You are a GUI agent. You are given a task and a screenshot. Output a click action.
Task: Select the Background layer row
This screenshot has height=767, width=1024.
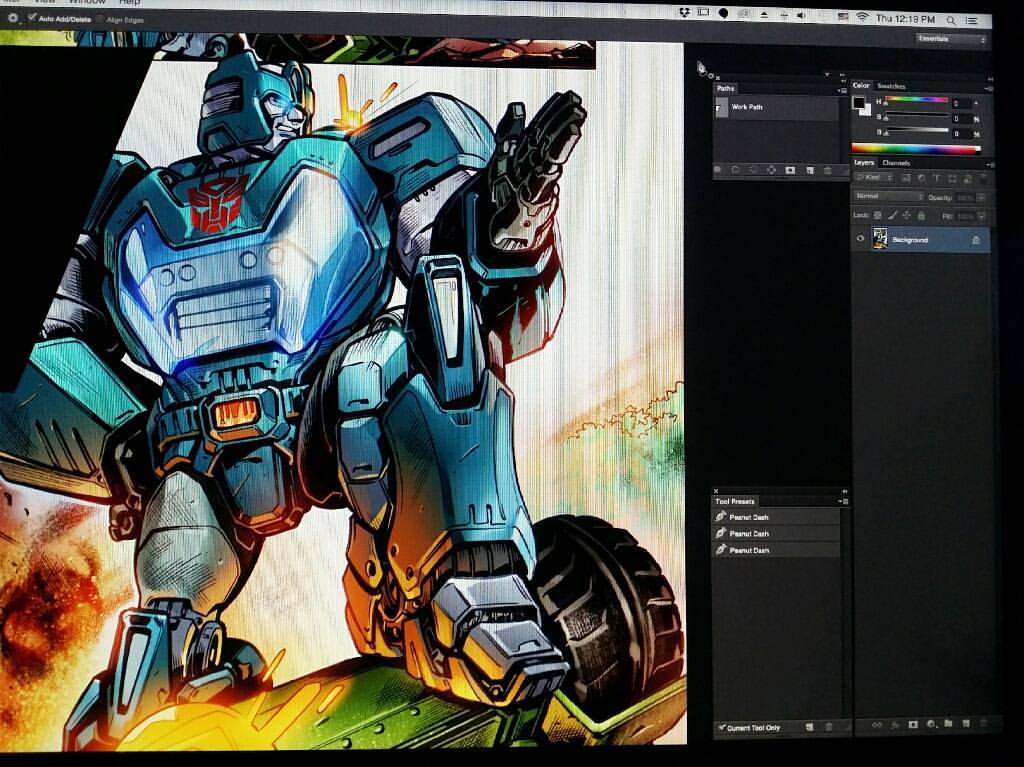pyautogui.click(x=920, y=240)
